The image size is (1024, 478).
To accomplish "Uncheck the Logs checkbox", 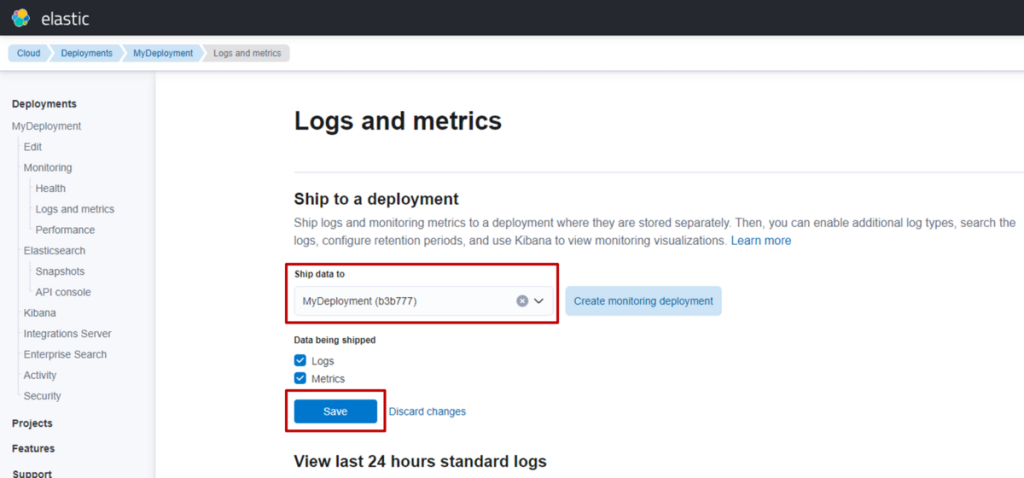I will [300, 360].
